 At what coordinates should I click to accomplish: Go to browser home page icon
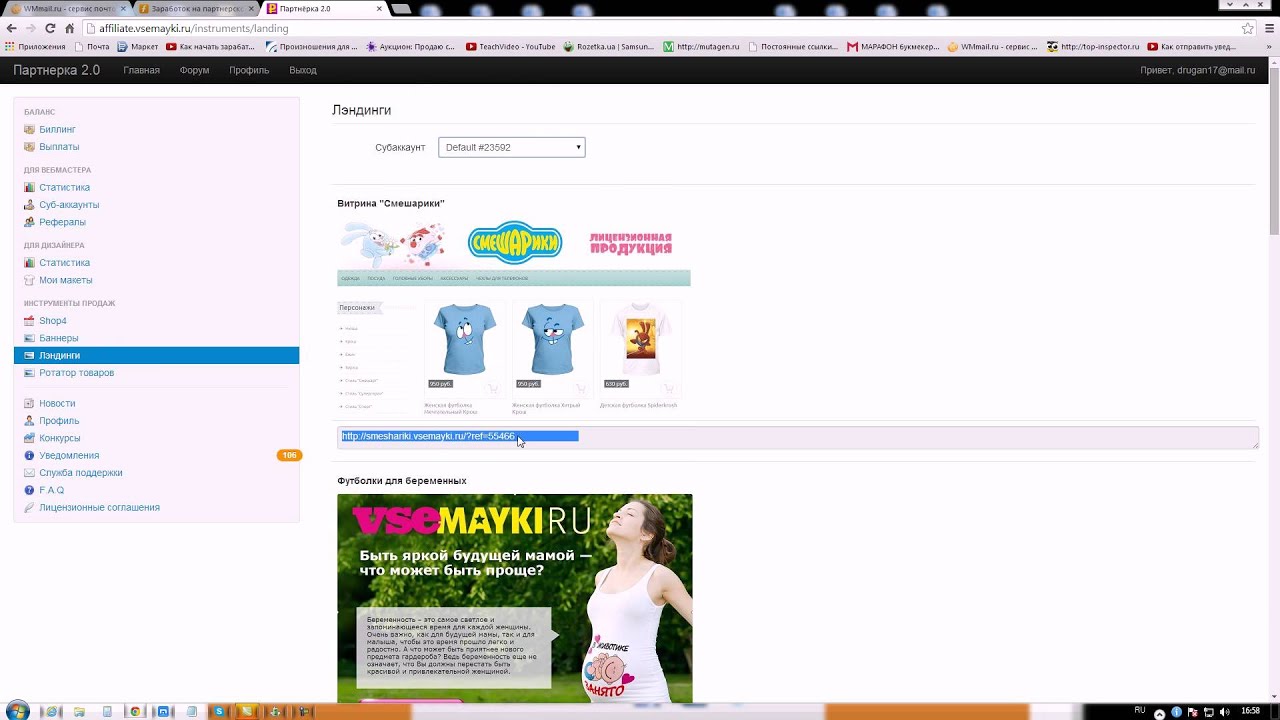point(69,28)
